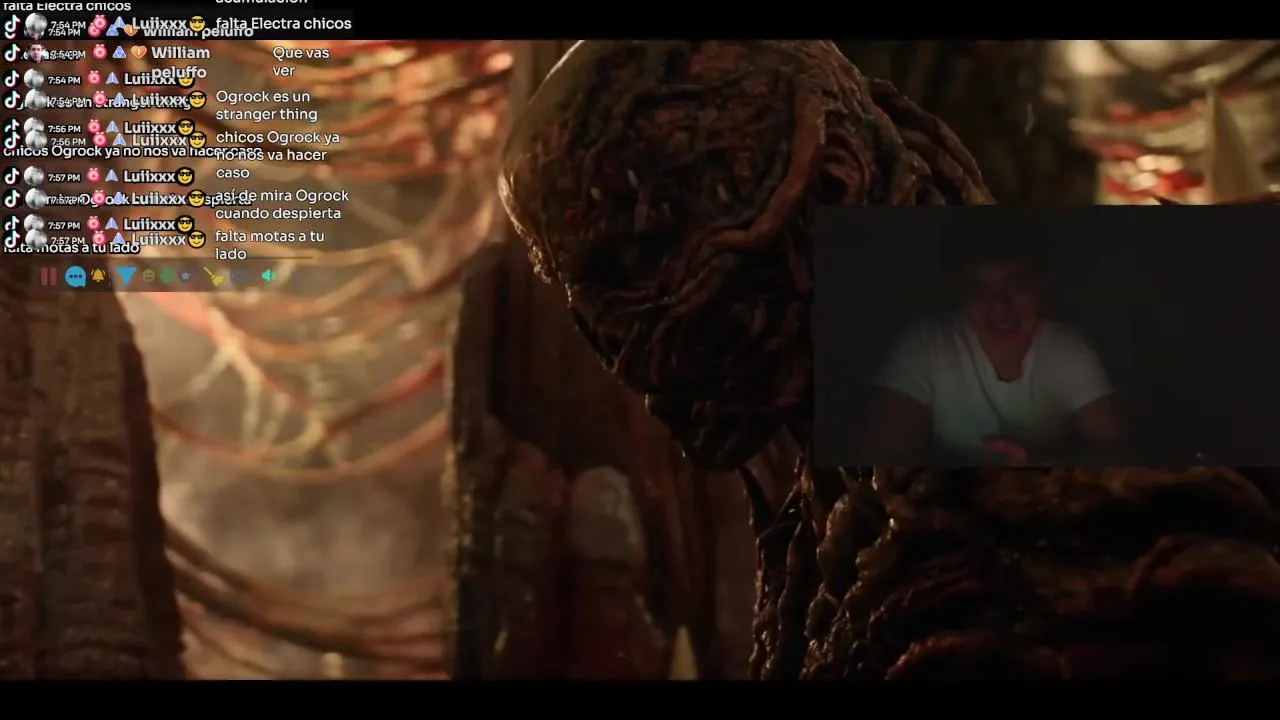
Task: Click the green circle icon in chat toolbar
Action: click(x=167, y=276)
